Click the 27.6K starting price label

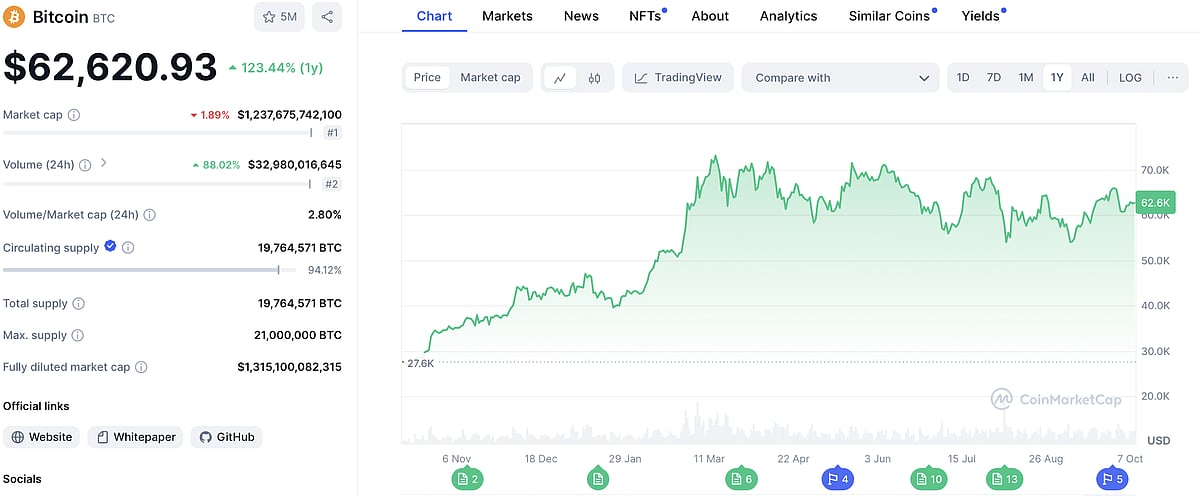pos(420,363)
